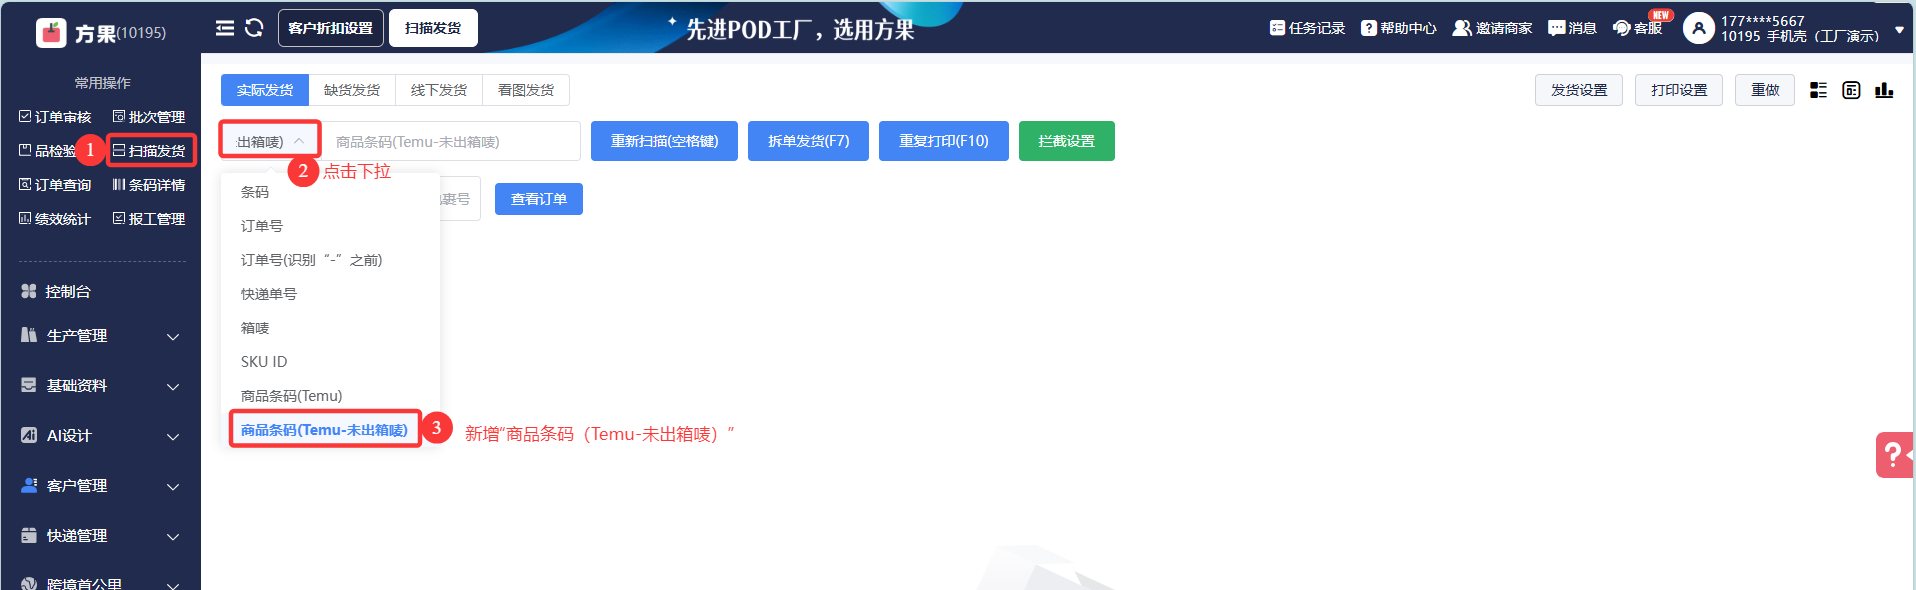Select SKU ID option
Viewport: 1916px width, 590px height.
(330, 362)
